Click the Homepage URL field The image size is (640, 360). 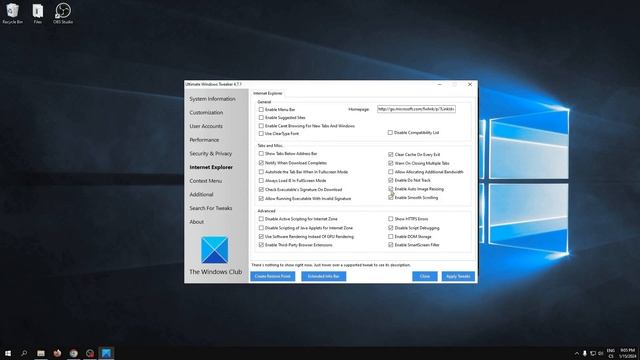point(416,109)
